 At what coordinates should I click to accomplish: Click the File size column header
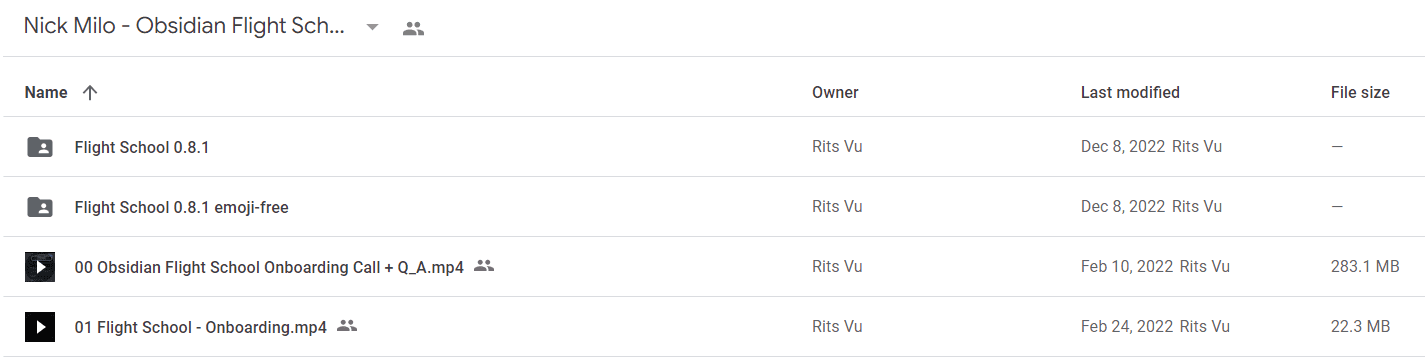(x=1360, y=92)
